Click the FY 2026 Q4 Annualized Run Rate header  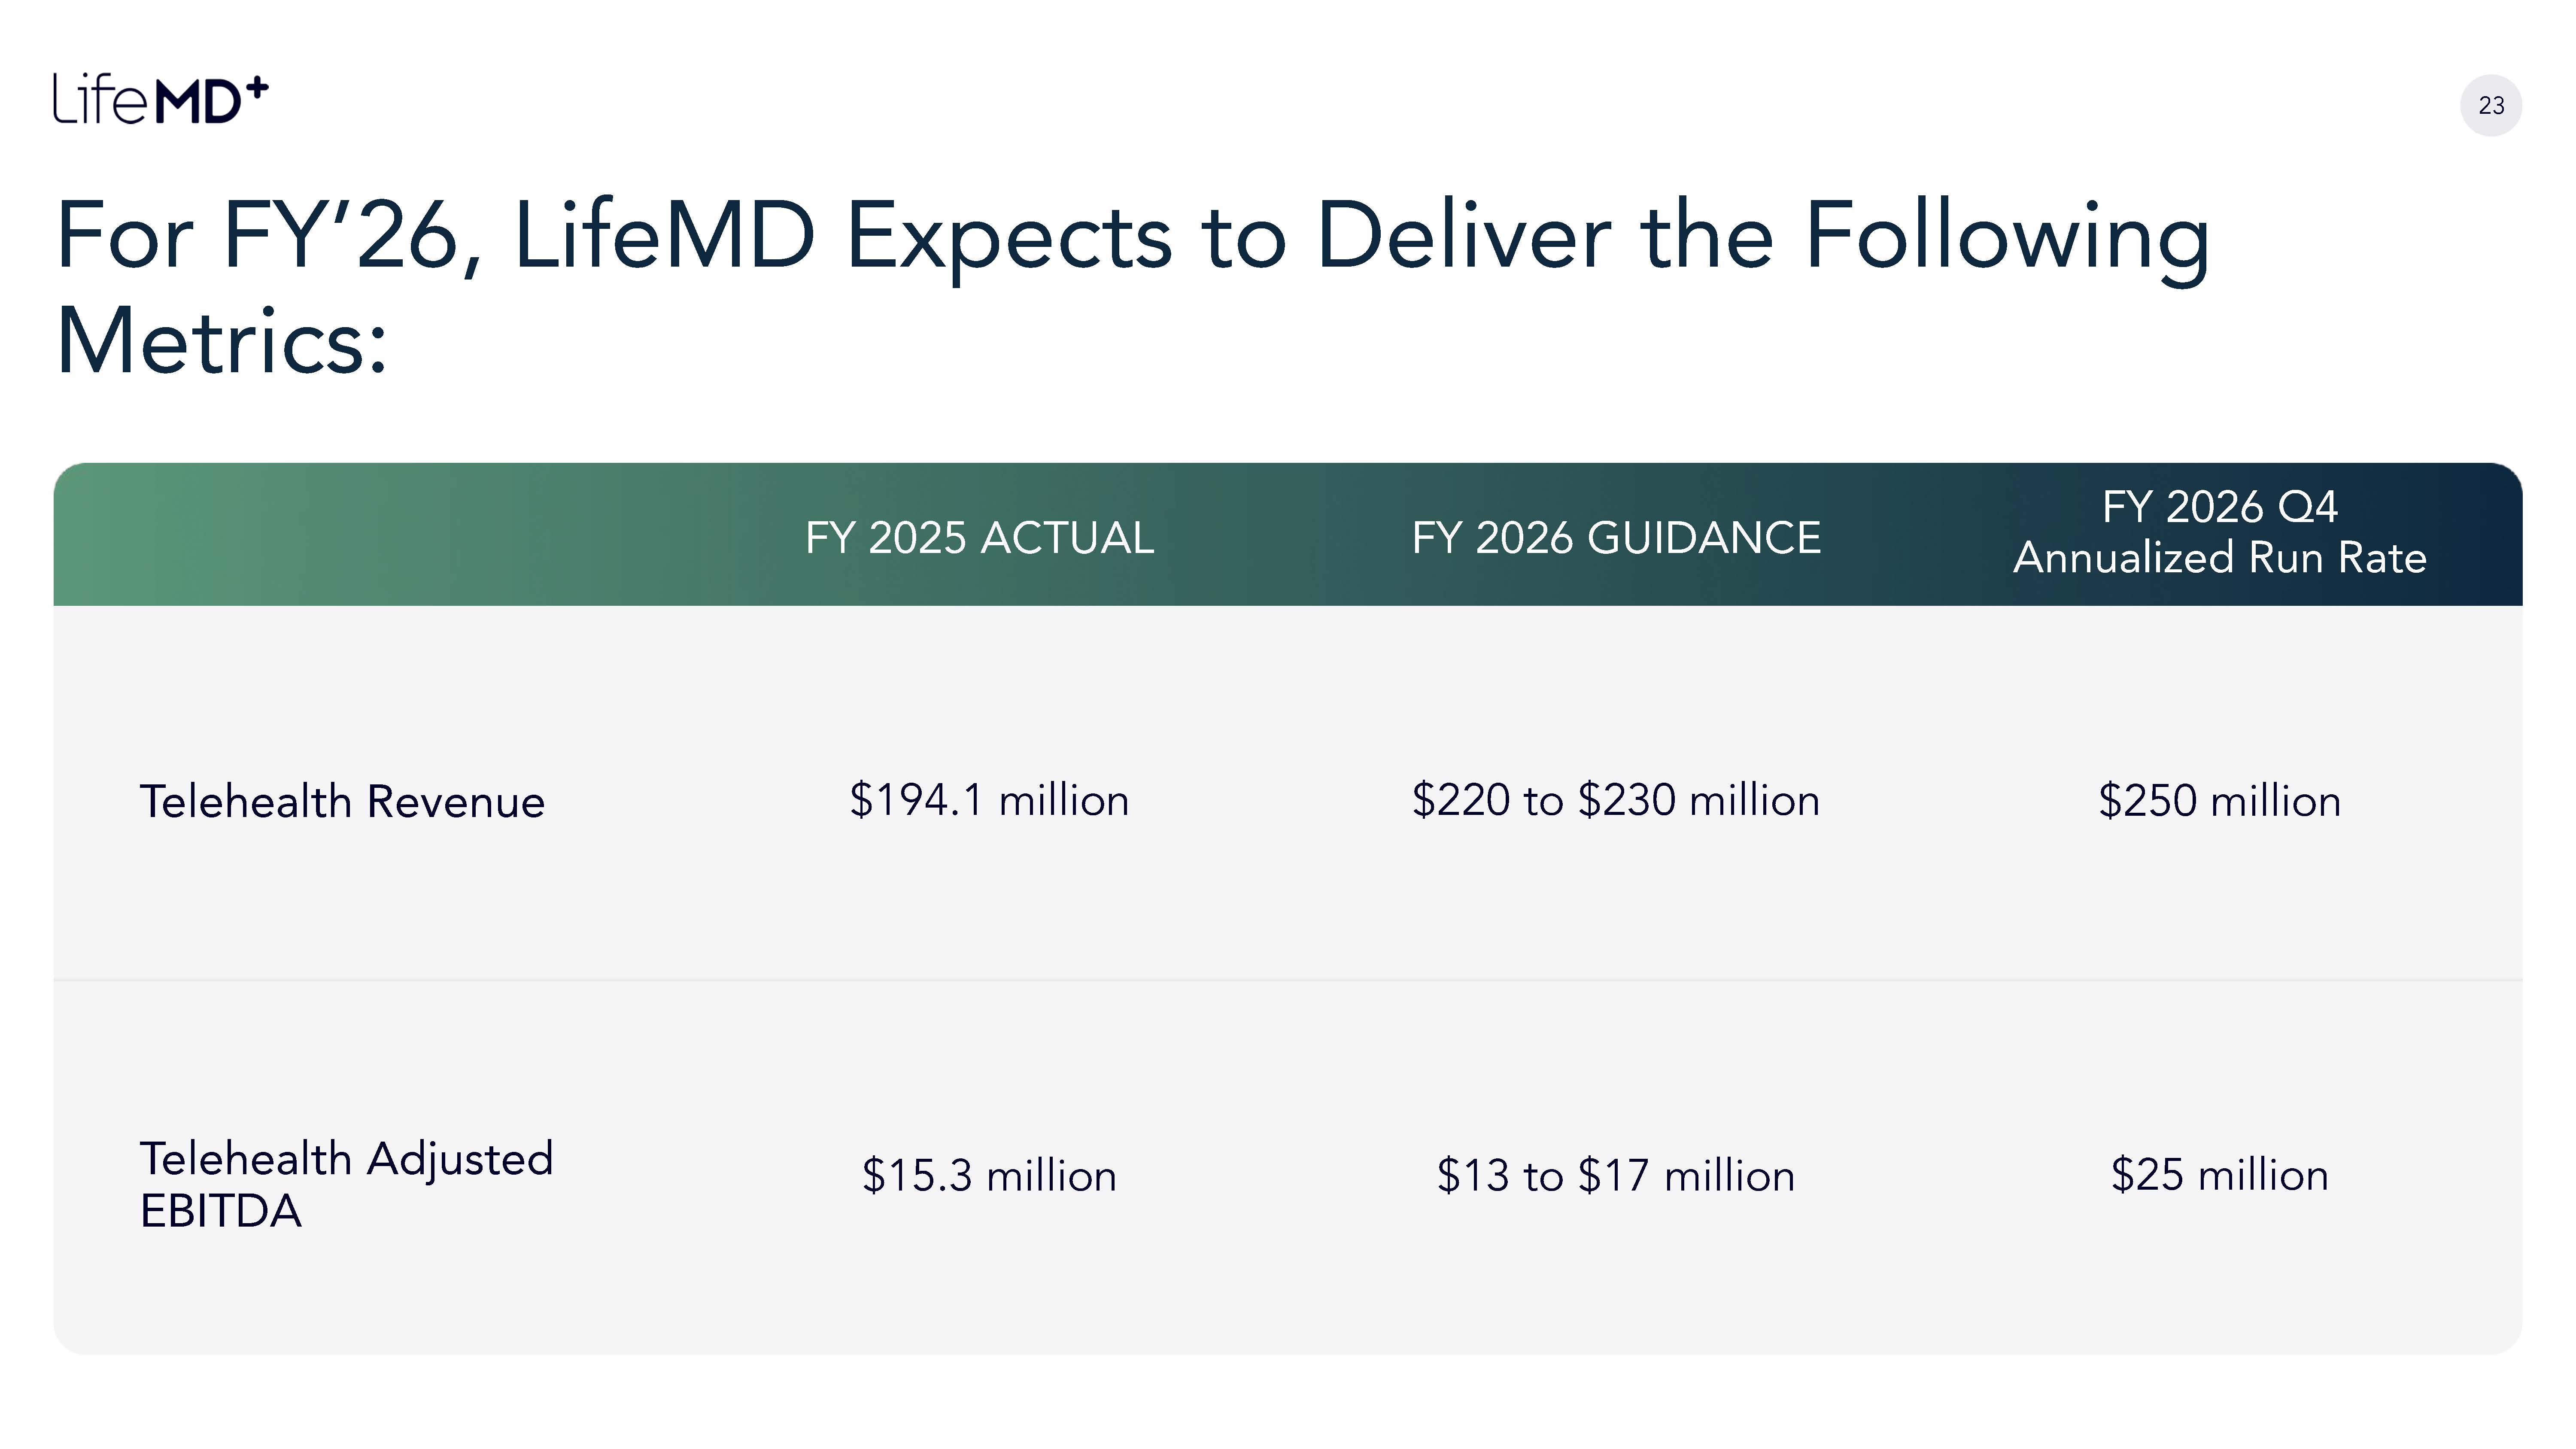[x=2219, y=533]
